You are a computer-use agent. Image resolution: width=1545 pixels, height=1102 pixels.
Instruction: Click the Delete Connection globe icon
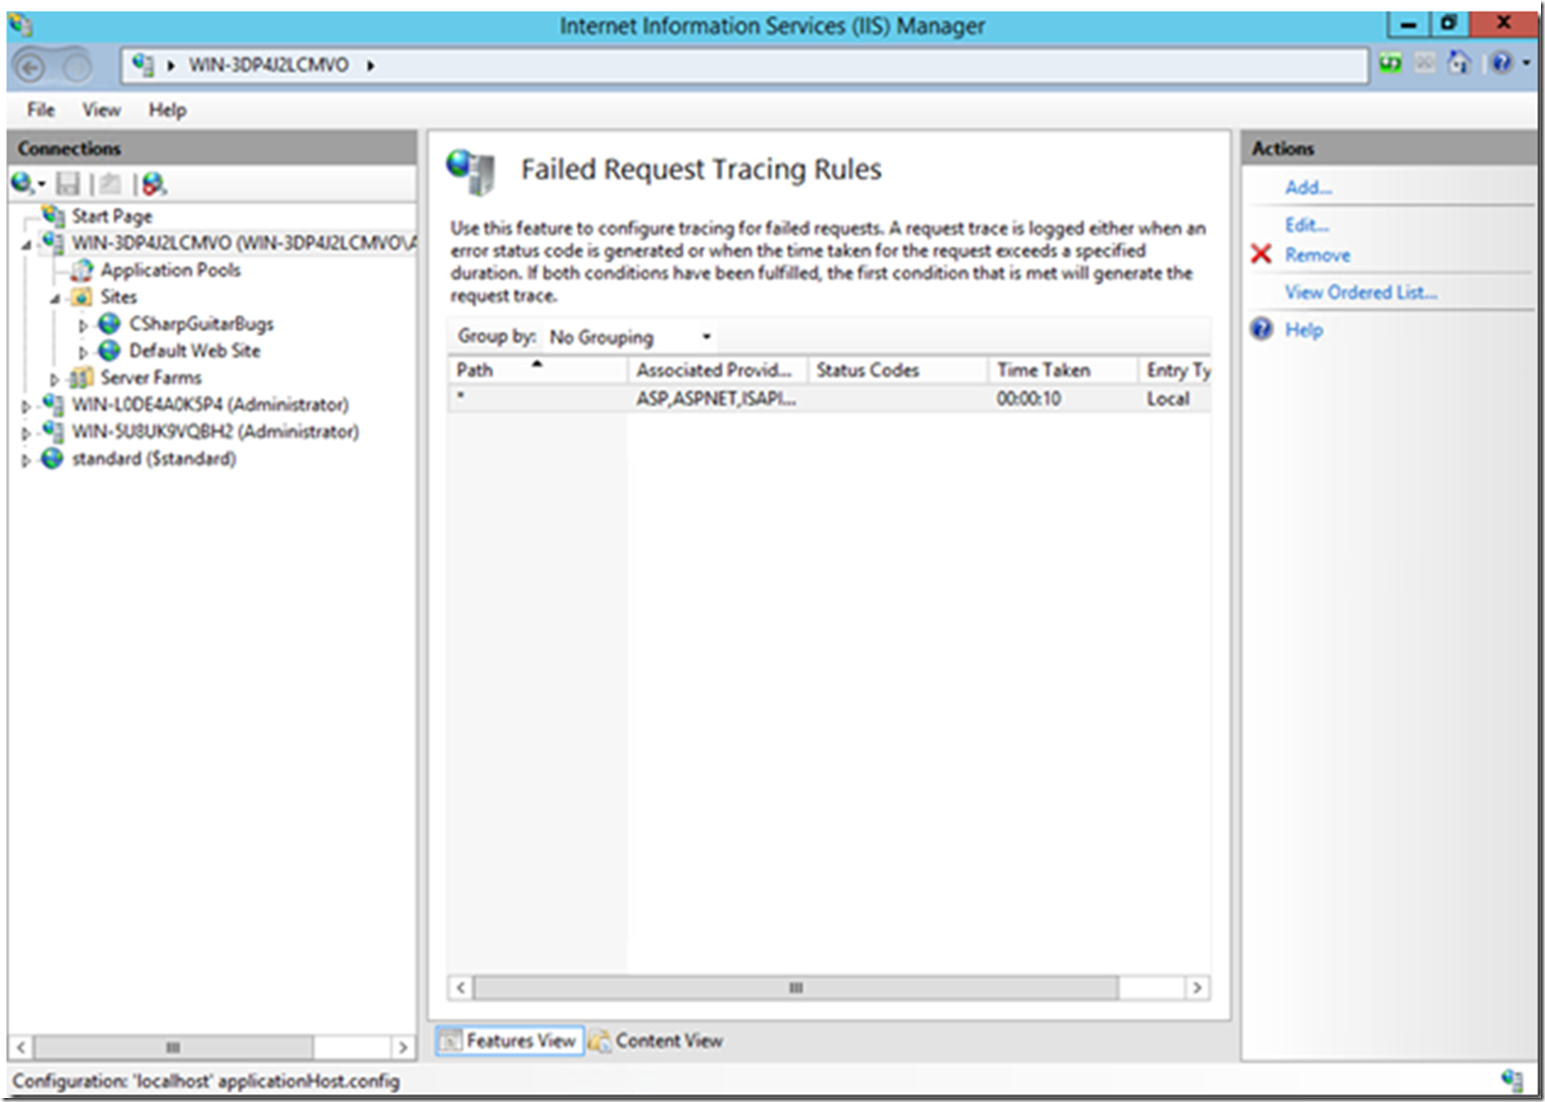153,183
